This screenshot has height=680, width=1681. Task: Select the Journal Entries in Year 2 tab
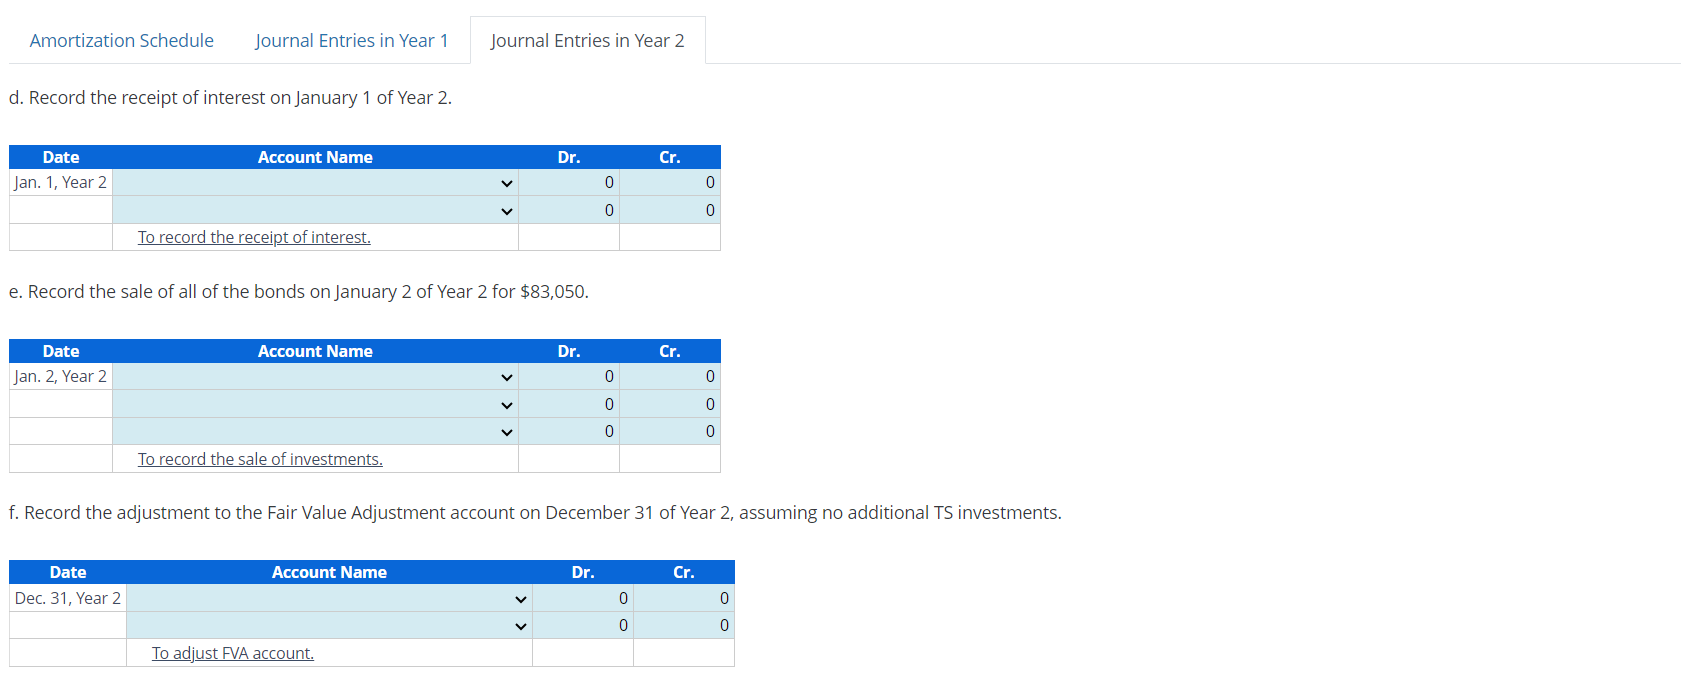(587, 40)
